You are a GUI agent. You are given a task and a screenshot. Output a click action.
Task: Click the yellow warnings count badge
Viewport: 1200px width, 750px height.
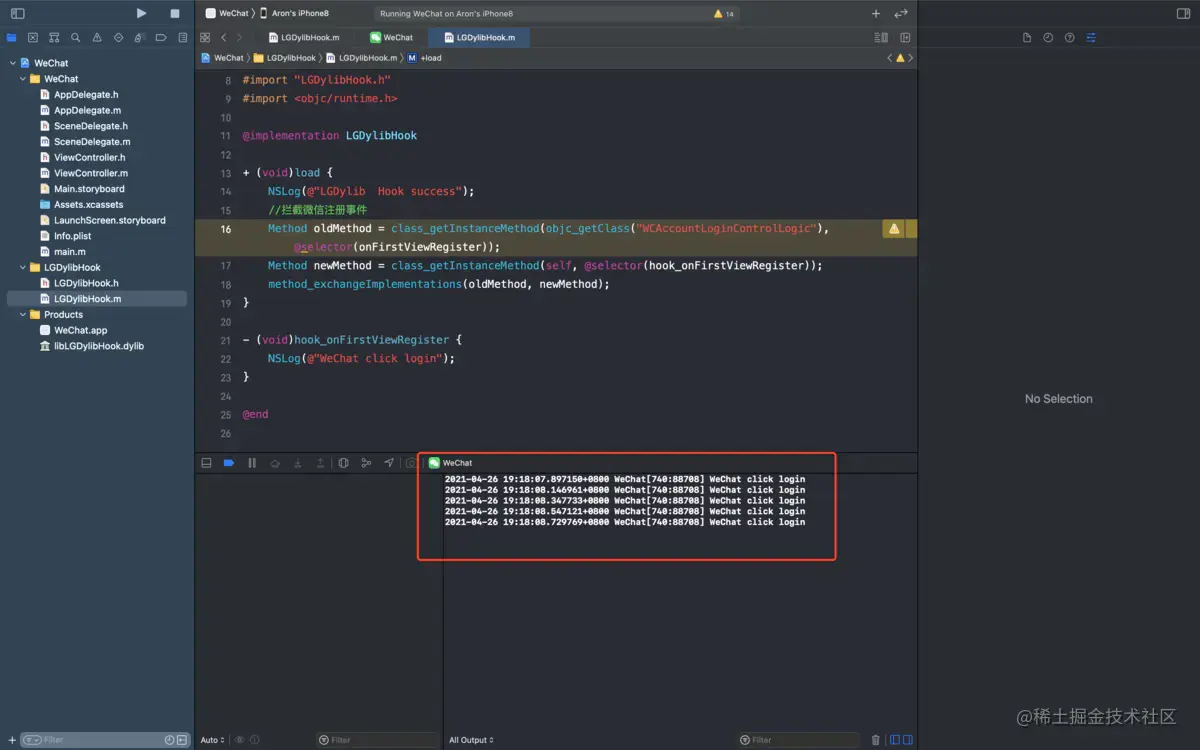tap(724, 14)
